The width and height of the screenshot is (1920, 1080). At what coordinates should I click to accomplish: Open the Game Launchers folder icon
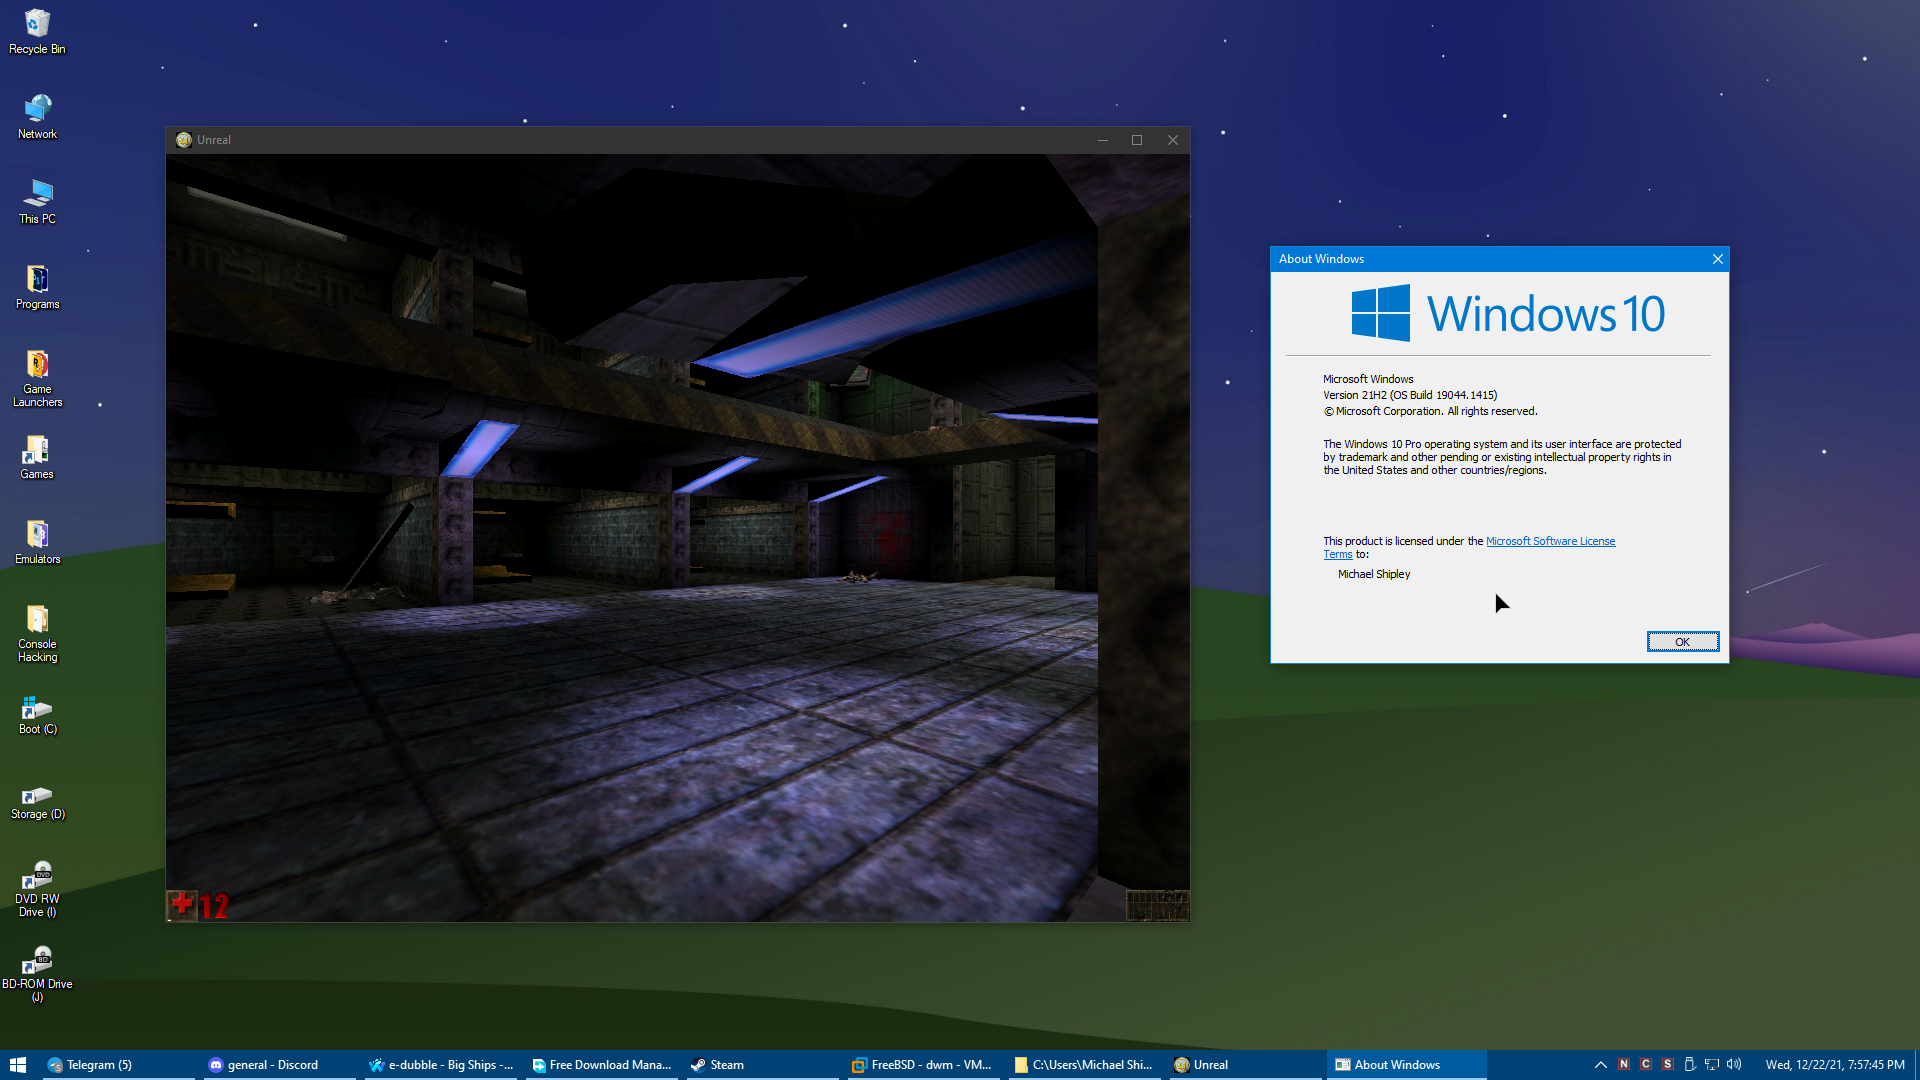click(x=37, y=376)
